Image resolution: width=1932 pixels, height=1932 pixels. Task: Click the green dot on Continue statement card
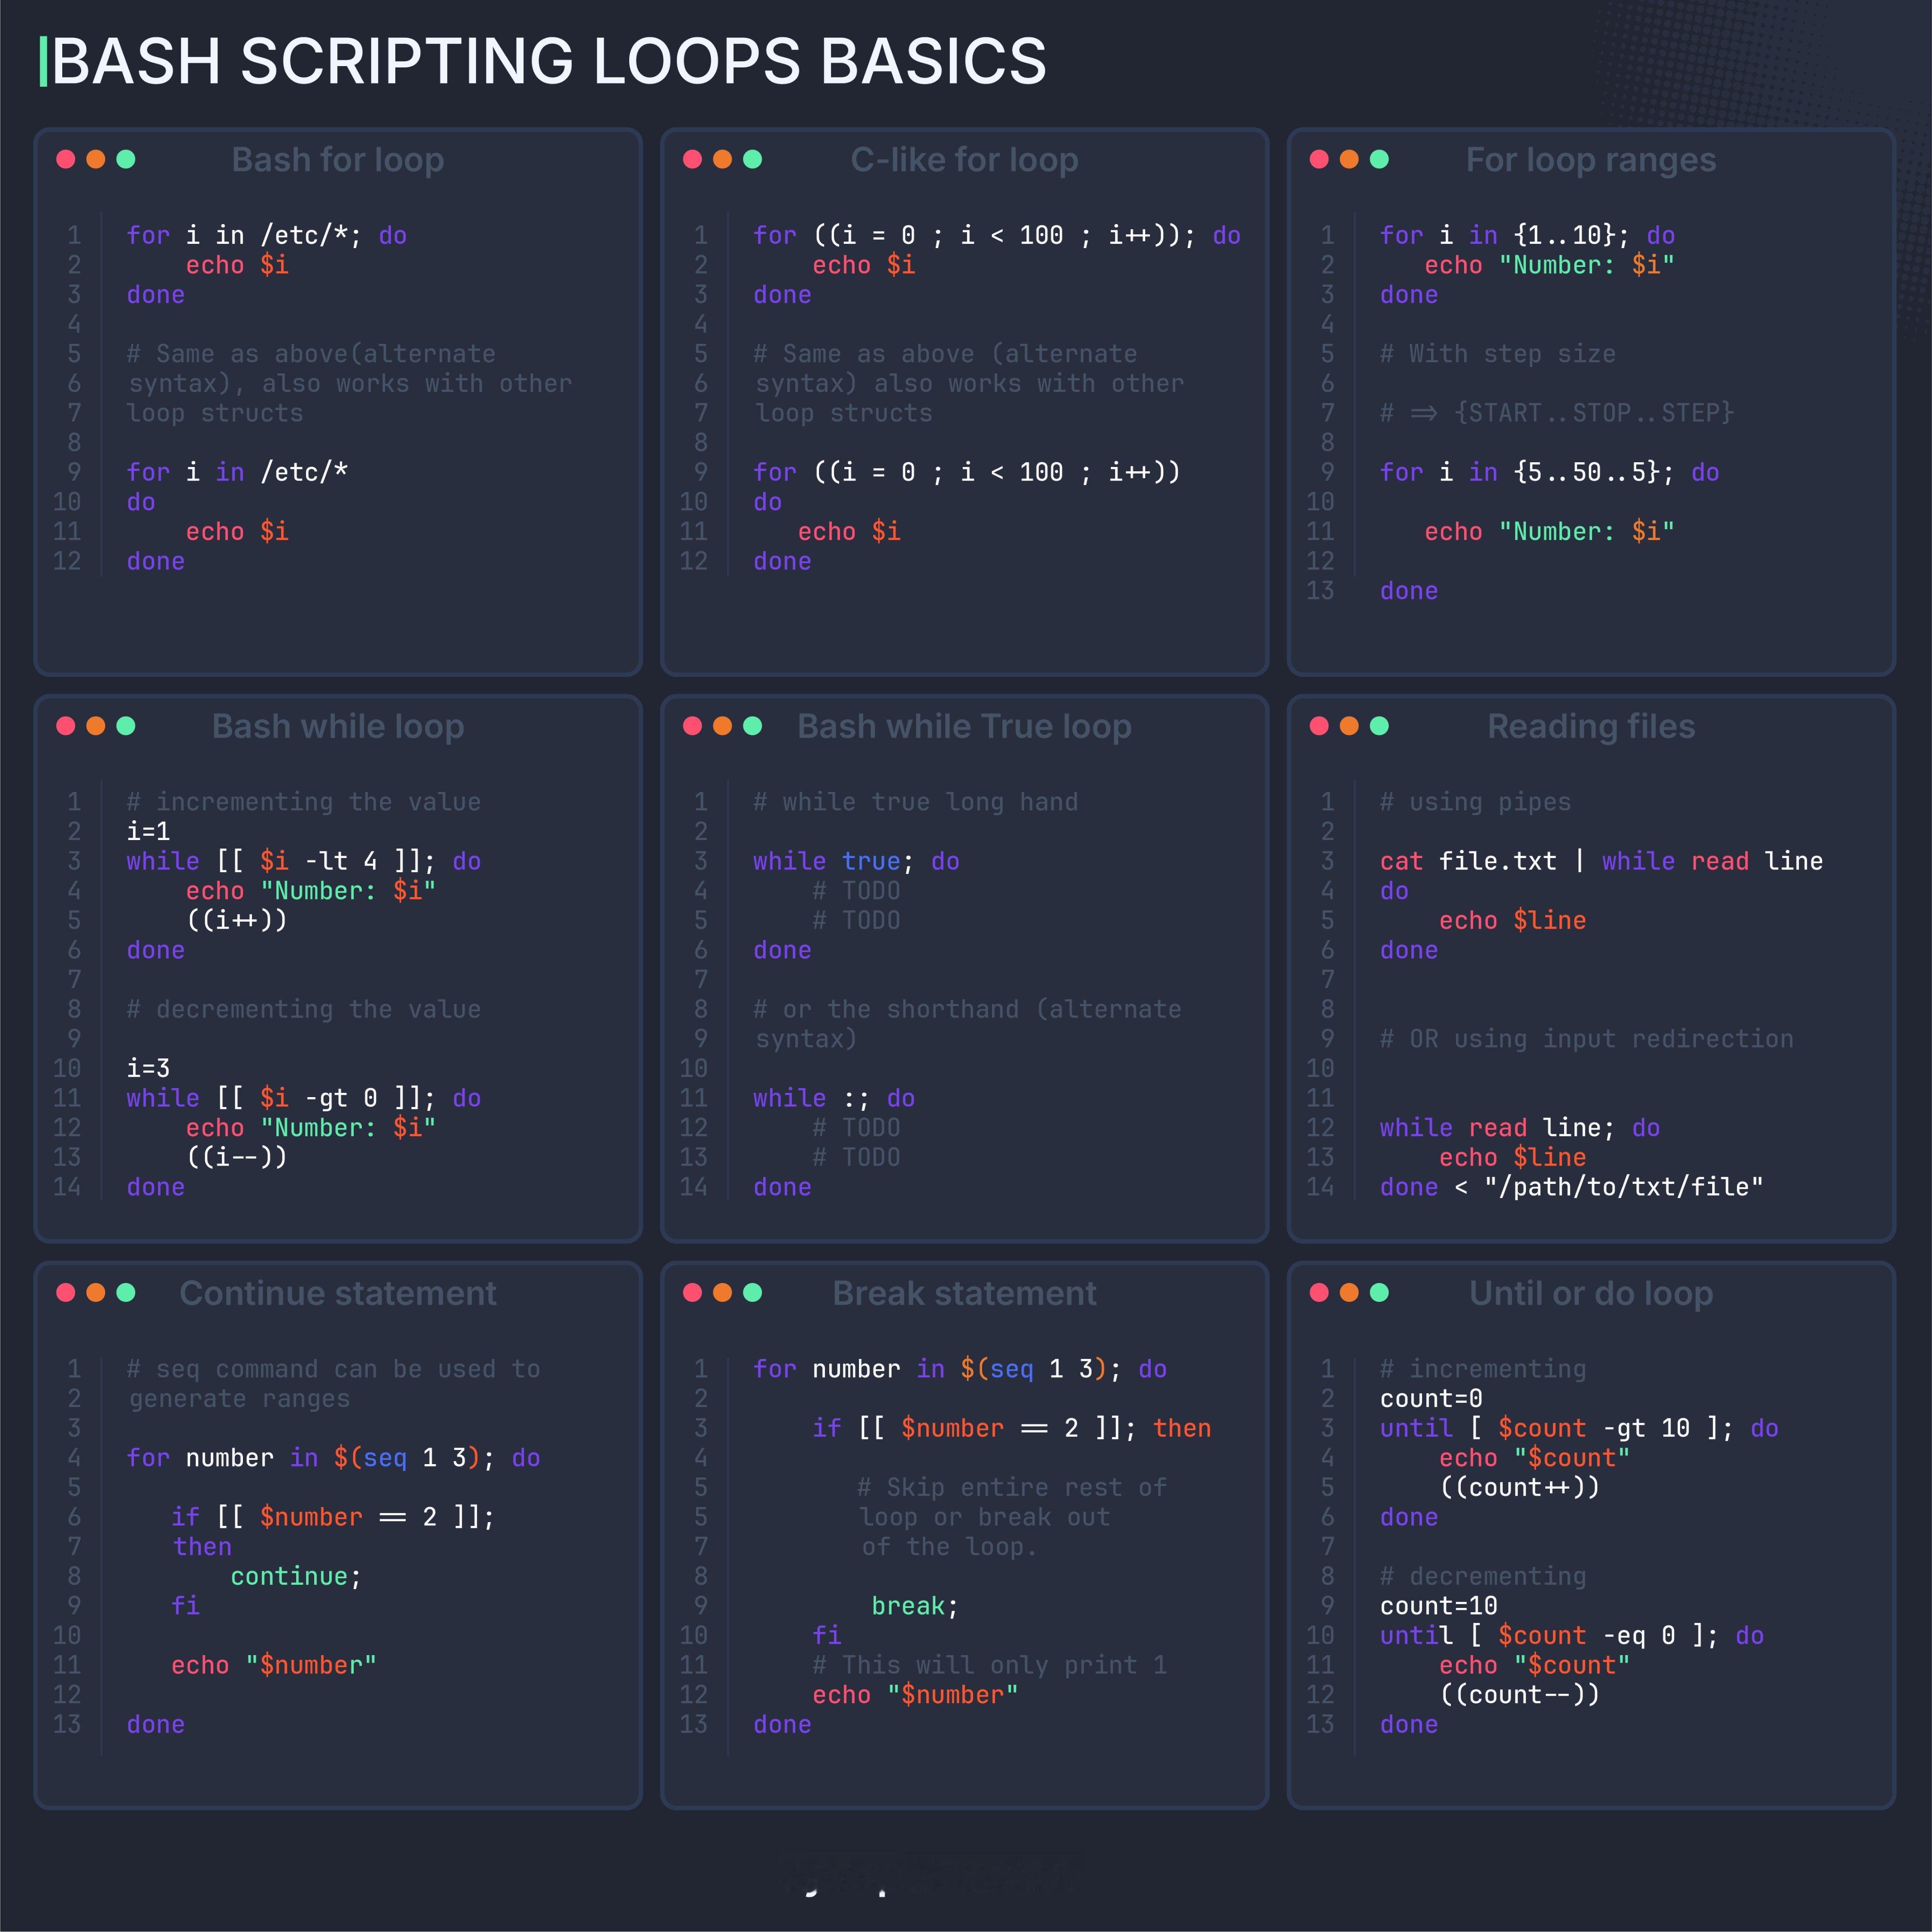(126, 1292)
